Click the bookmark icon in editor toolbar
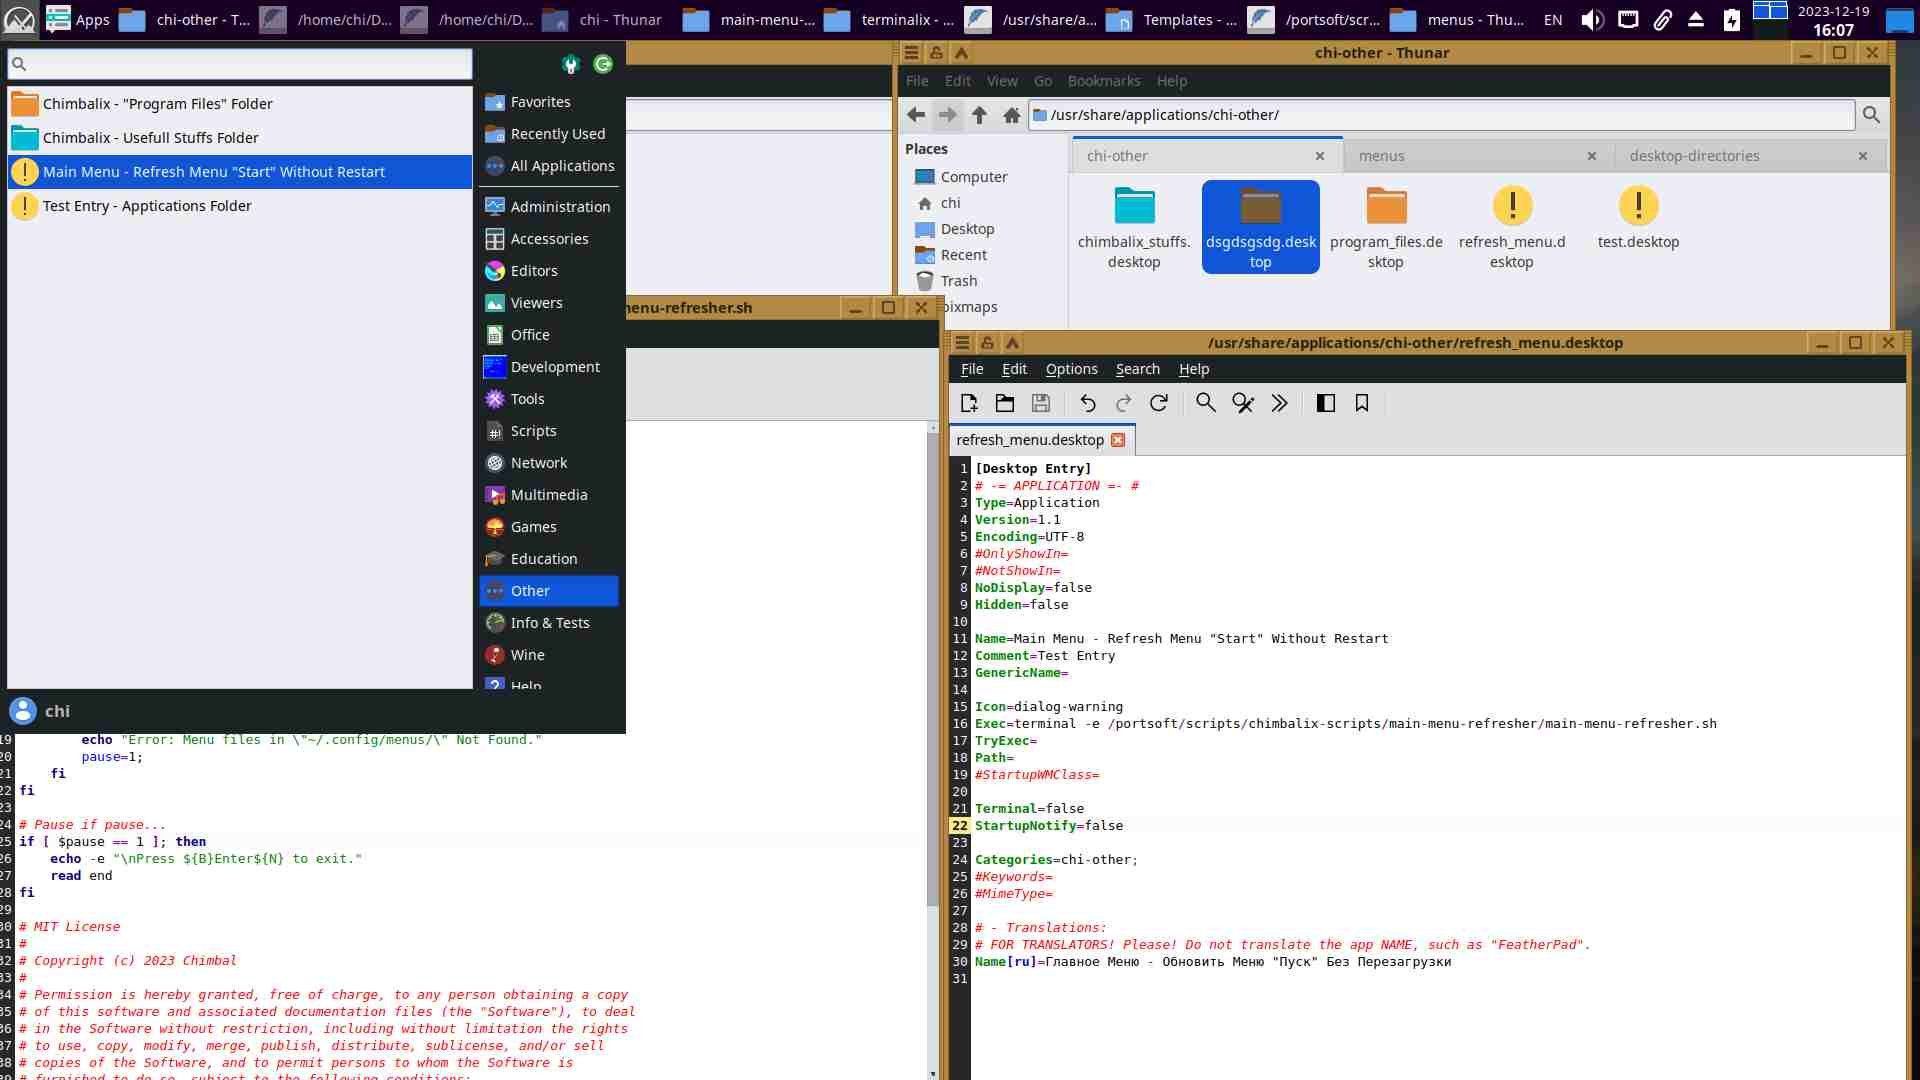The height and width of the screenshot is (1080, 1920). pyautogui.click(x=1362, y=403)
